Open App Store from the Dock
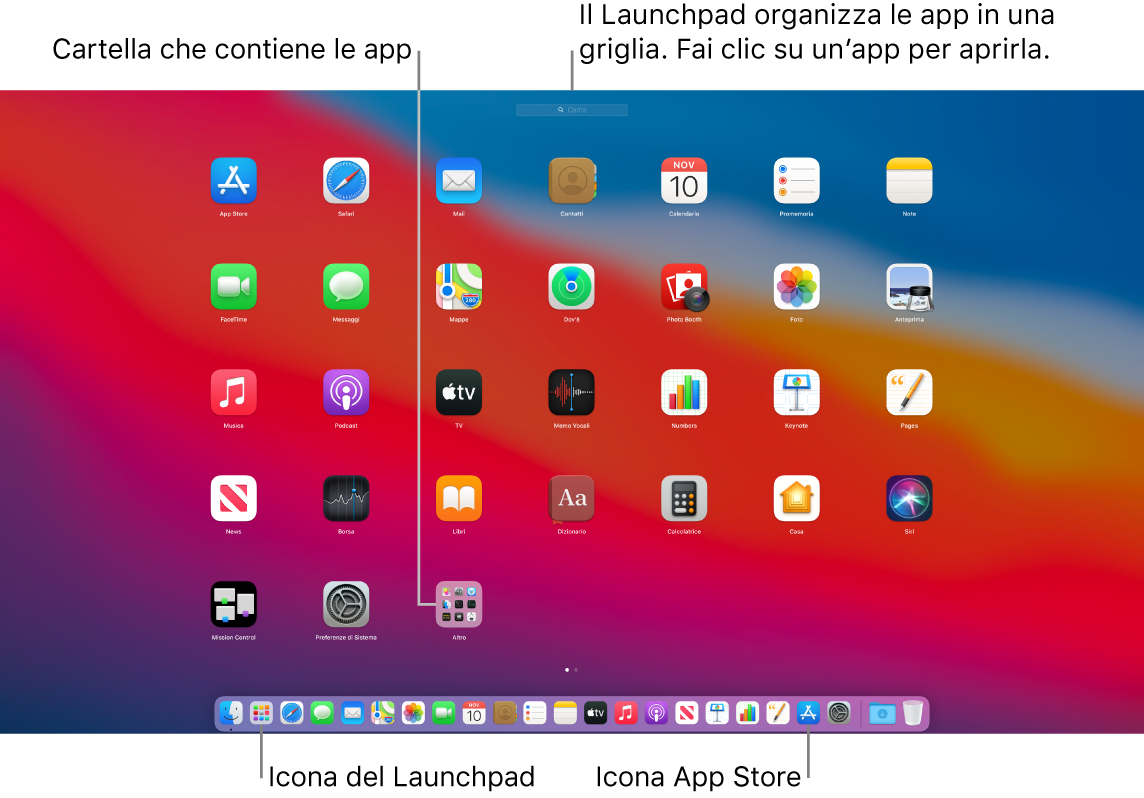This screenshot has width=1144, height=798. 808,713
